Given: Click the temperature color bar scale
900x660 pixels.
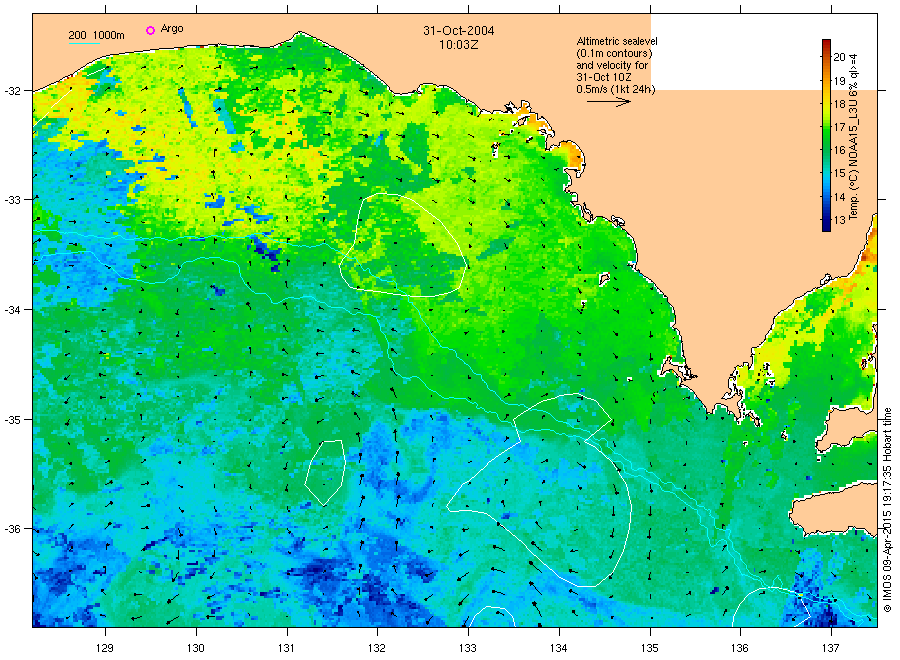Looking at the screenshot, I should (826, 135).
